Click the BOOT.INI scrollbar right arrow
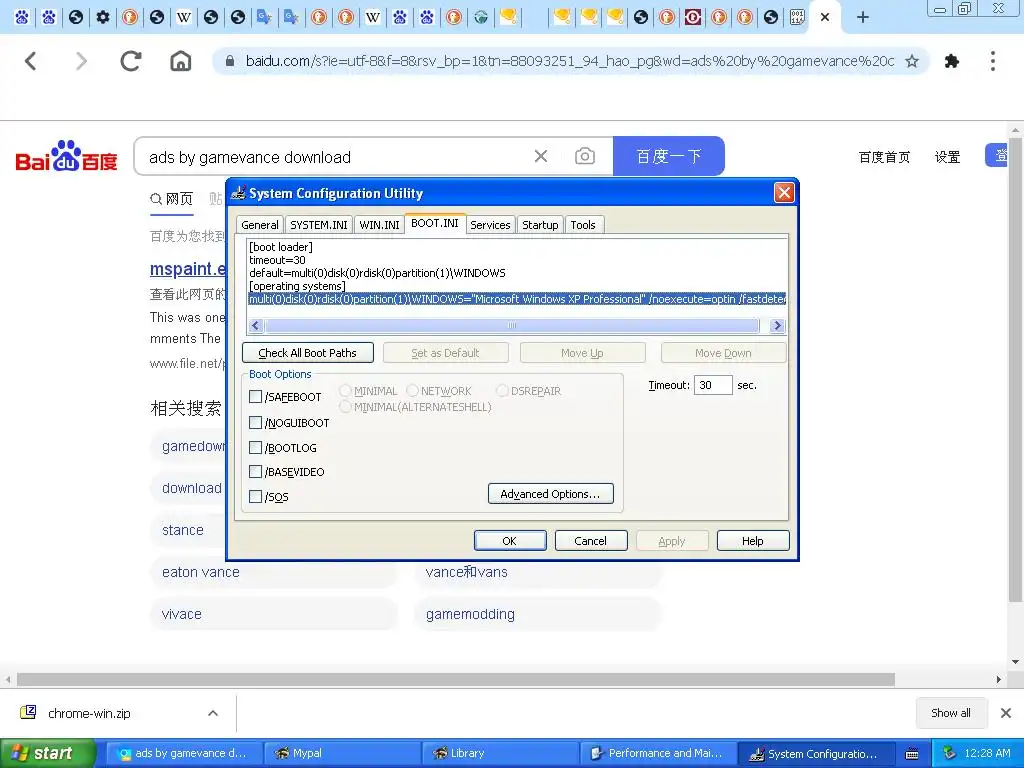1024x768 pixels. [777, 325]
